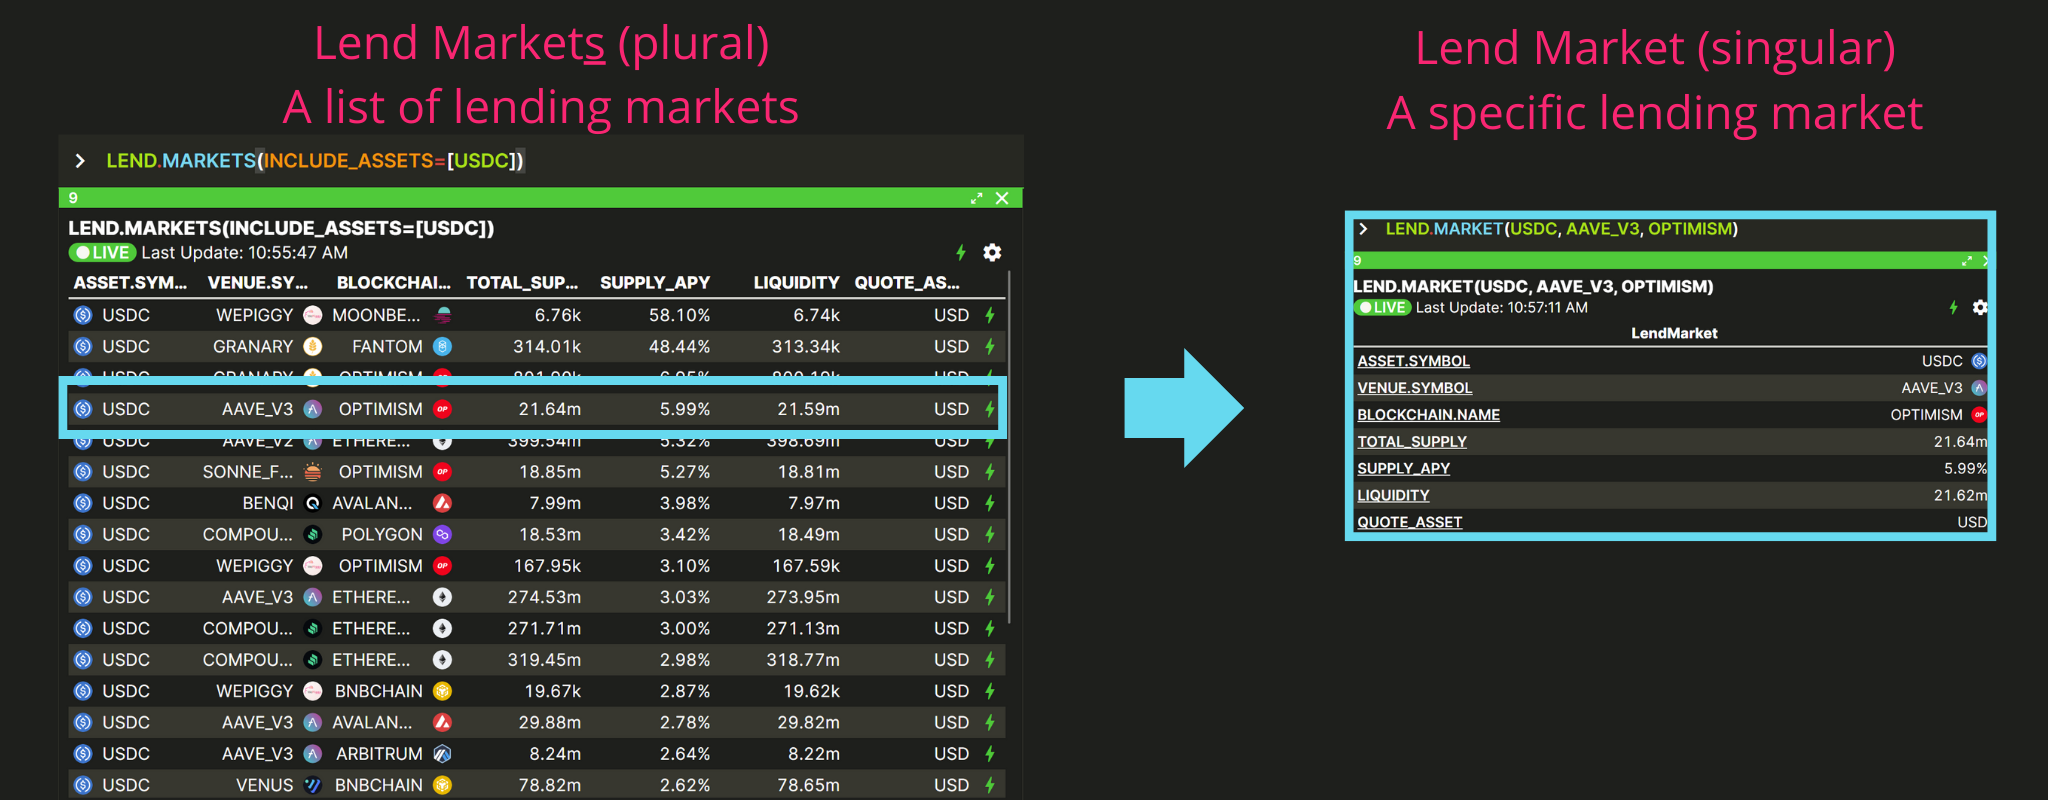Screen dimensions: 2048x800
Task: Click the SONNE_F... venue icon
Action: (313, 471)
